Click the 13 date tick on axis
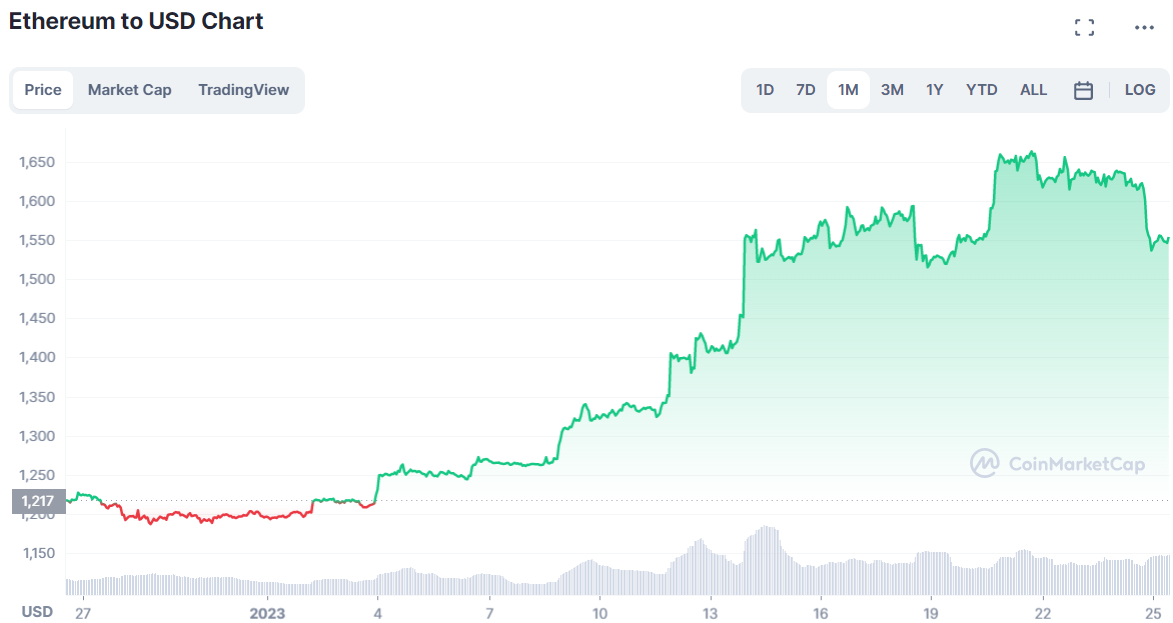The height and width of the screenshot is (623, 1173). click(710, 613)
